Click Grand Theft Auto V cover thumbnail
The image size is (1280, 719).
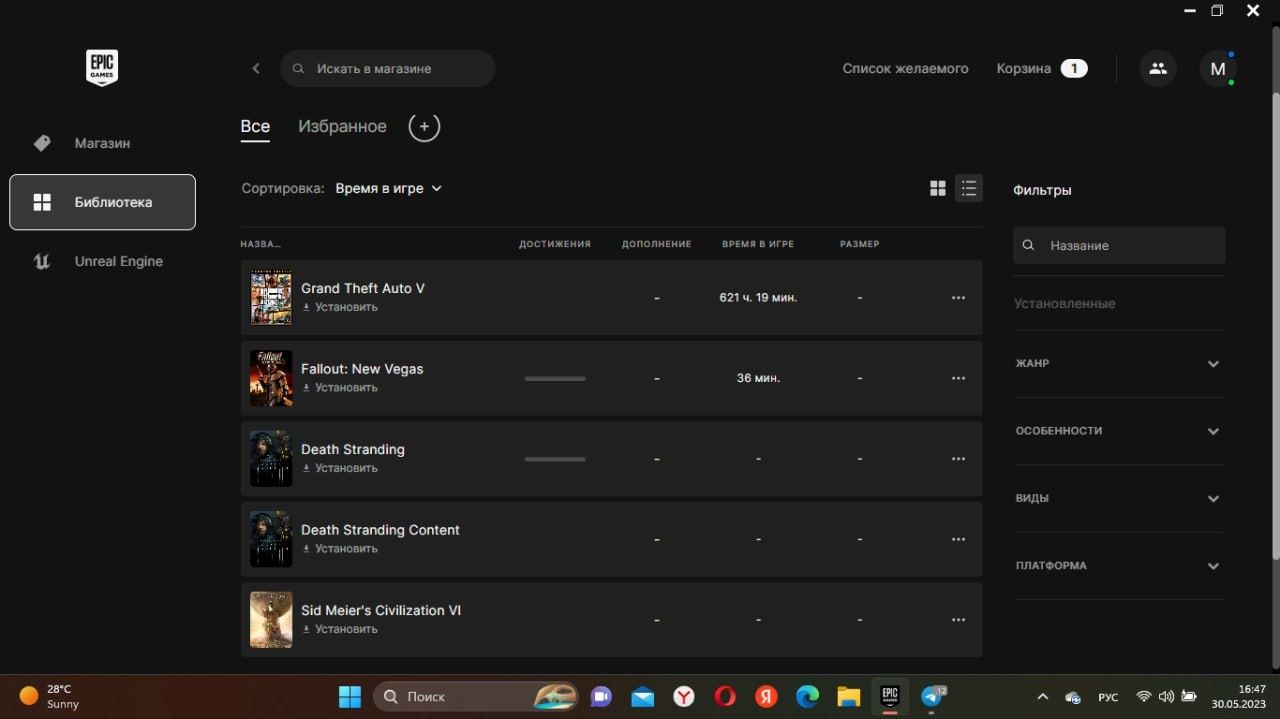[x=271, y=298]
